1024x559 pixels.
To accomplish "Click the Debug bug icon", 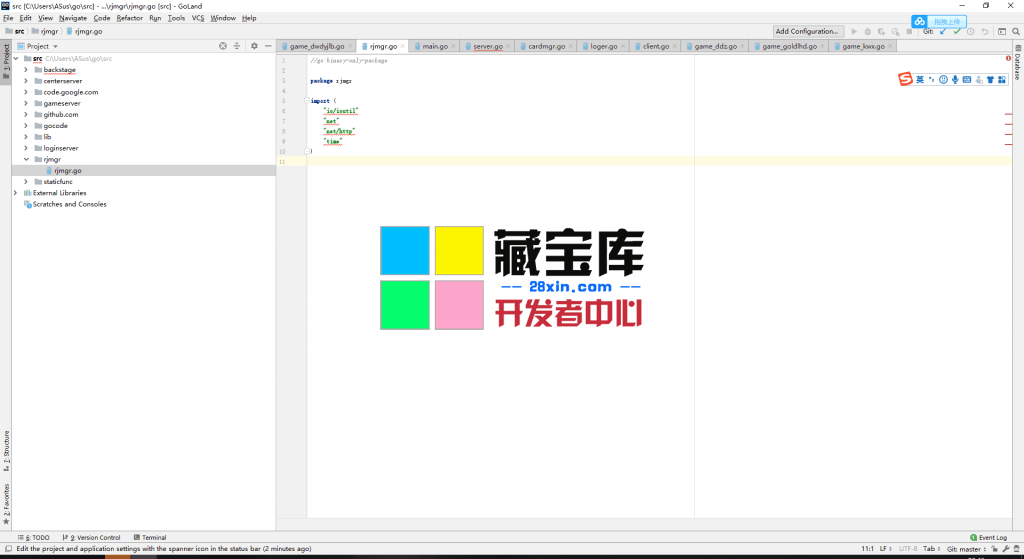I will (x=867, y=31).
